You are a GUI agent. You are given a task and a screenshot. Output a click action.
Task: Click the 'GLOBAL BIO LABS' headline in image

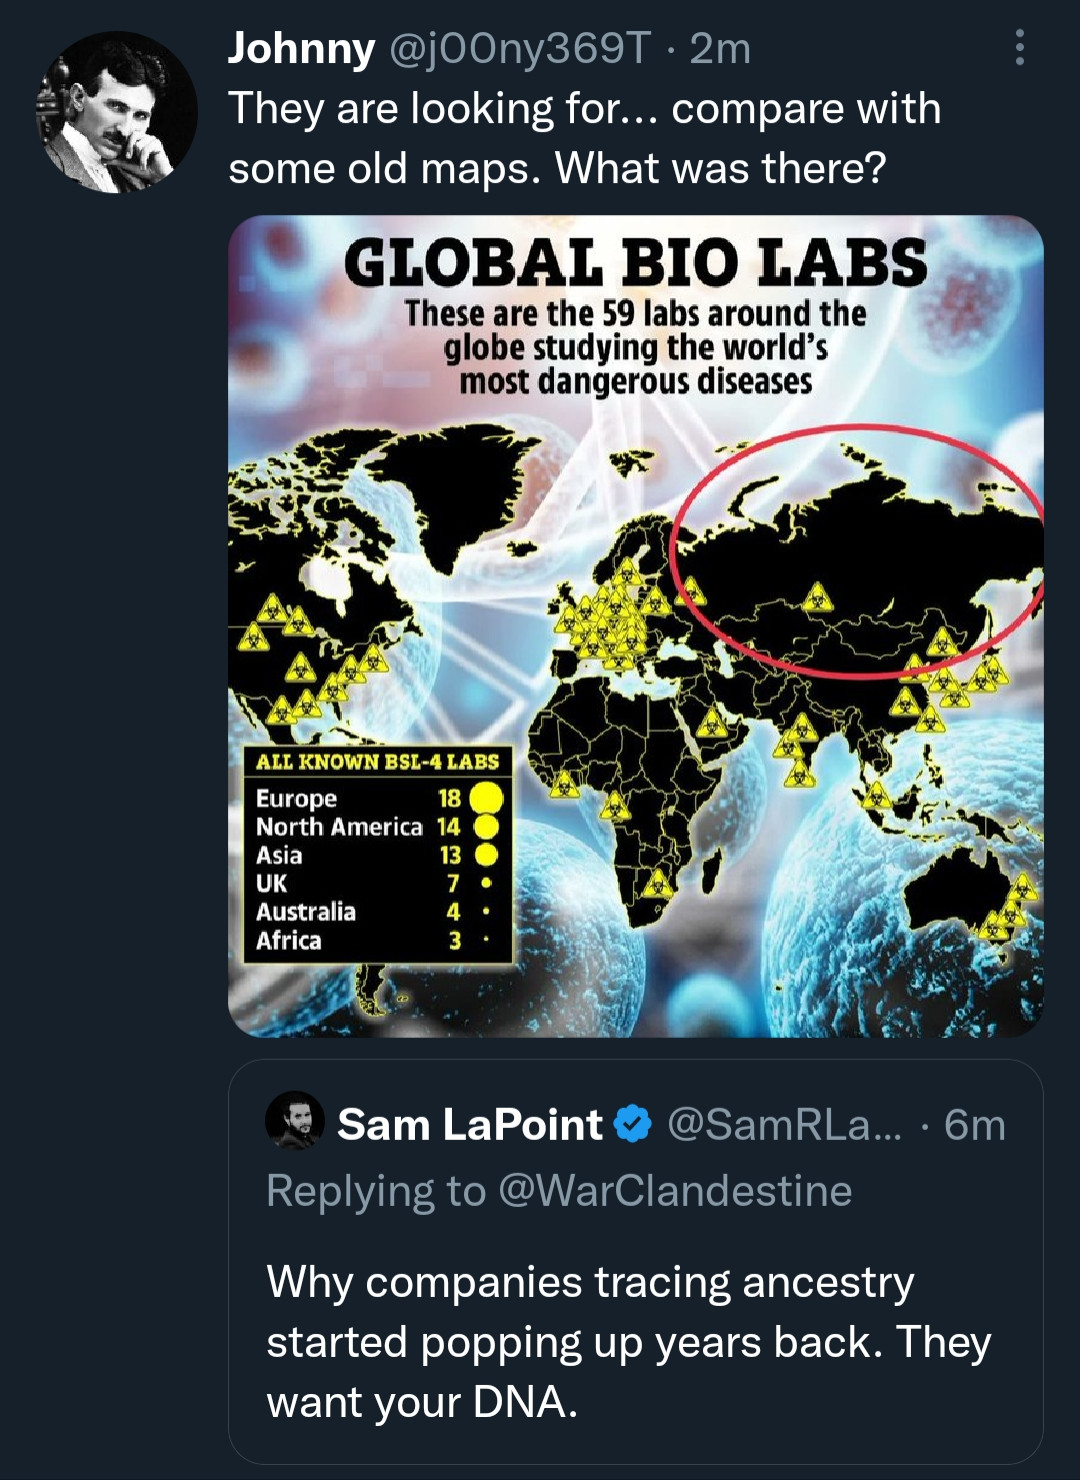(635, 263)
